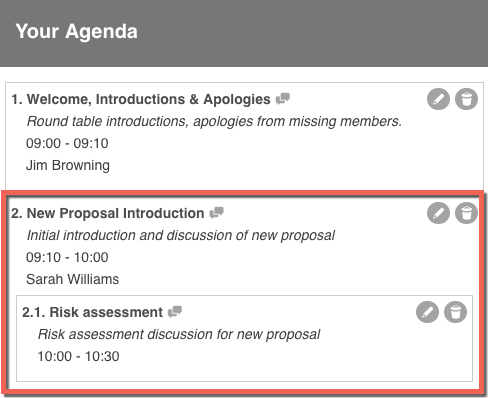Edit the New Proposal Introduction item

[x=438, y=213]
